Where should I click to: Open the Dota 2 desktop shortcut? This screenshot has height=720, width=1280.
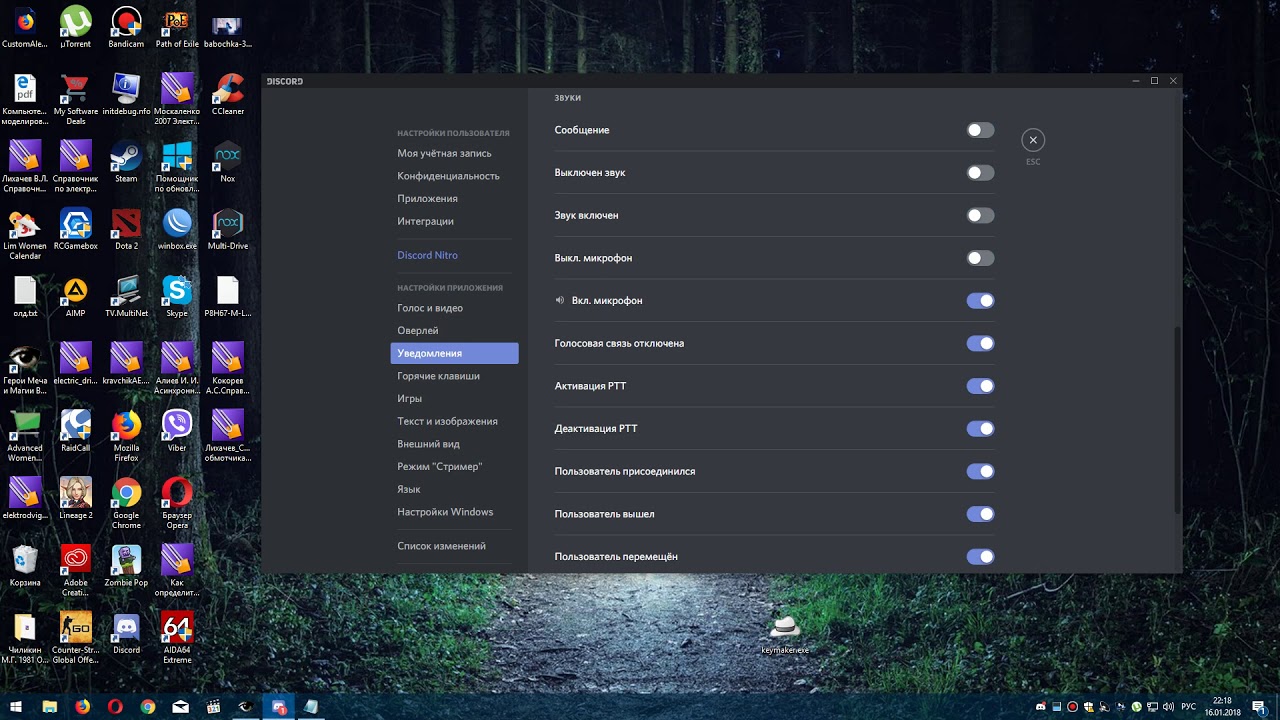coord(126,230)
